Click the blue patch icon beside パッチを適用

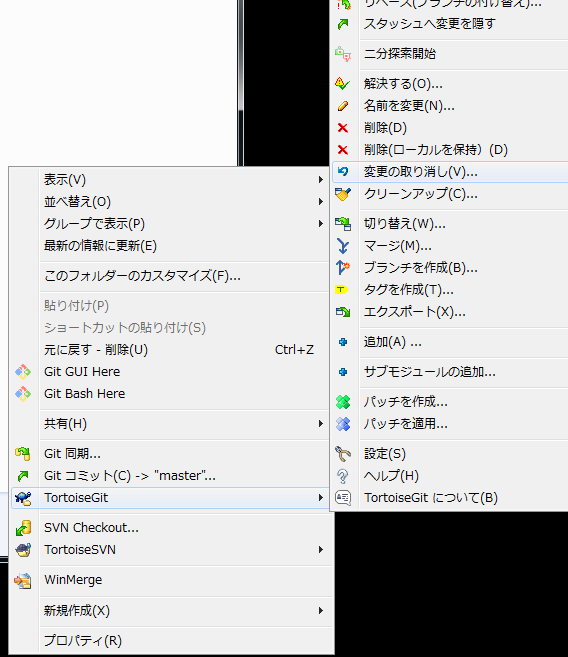[343, 424]
